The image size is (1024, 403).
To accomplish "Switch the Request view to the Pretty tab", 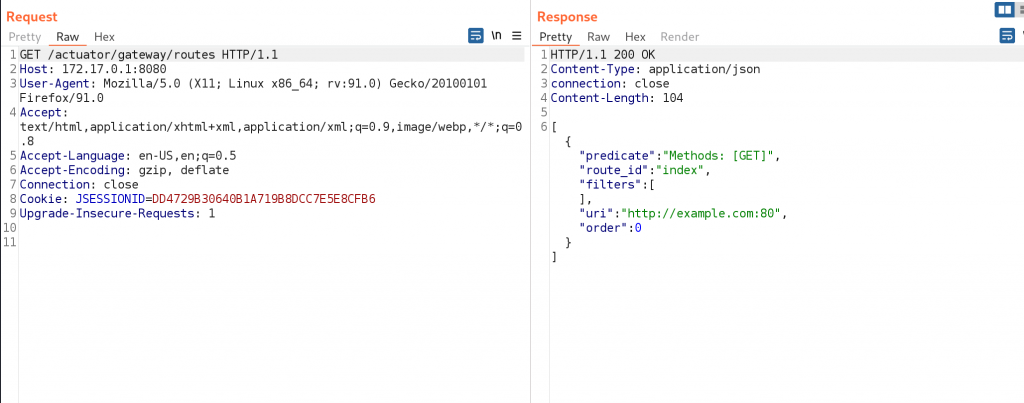I will pyautogui.click(x=25, y=37).
